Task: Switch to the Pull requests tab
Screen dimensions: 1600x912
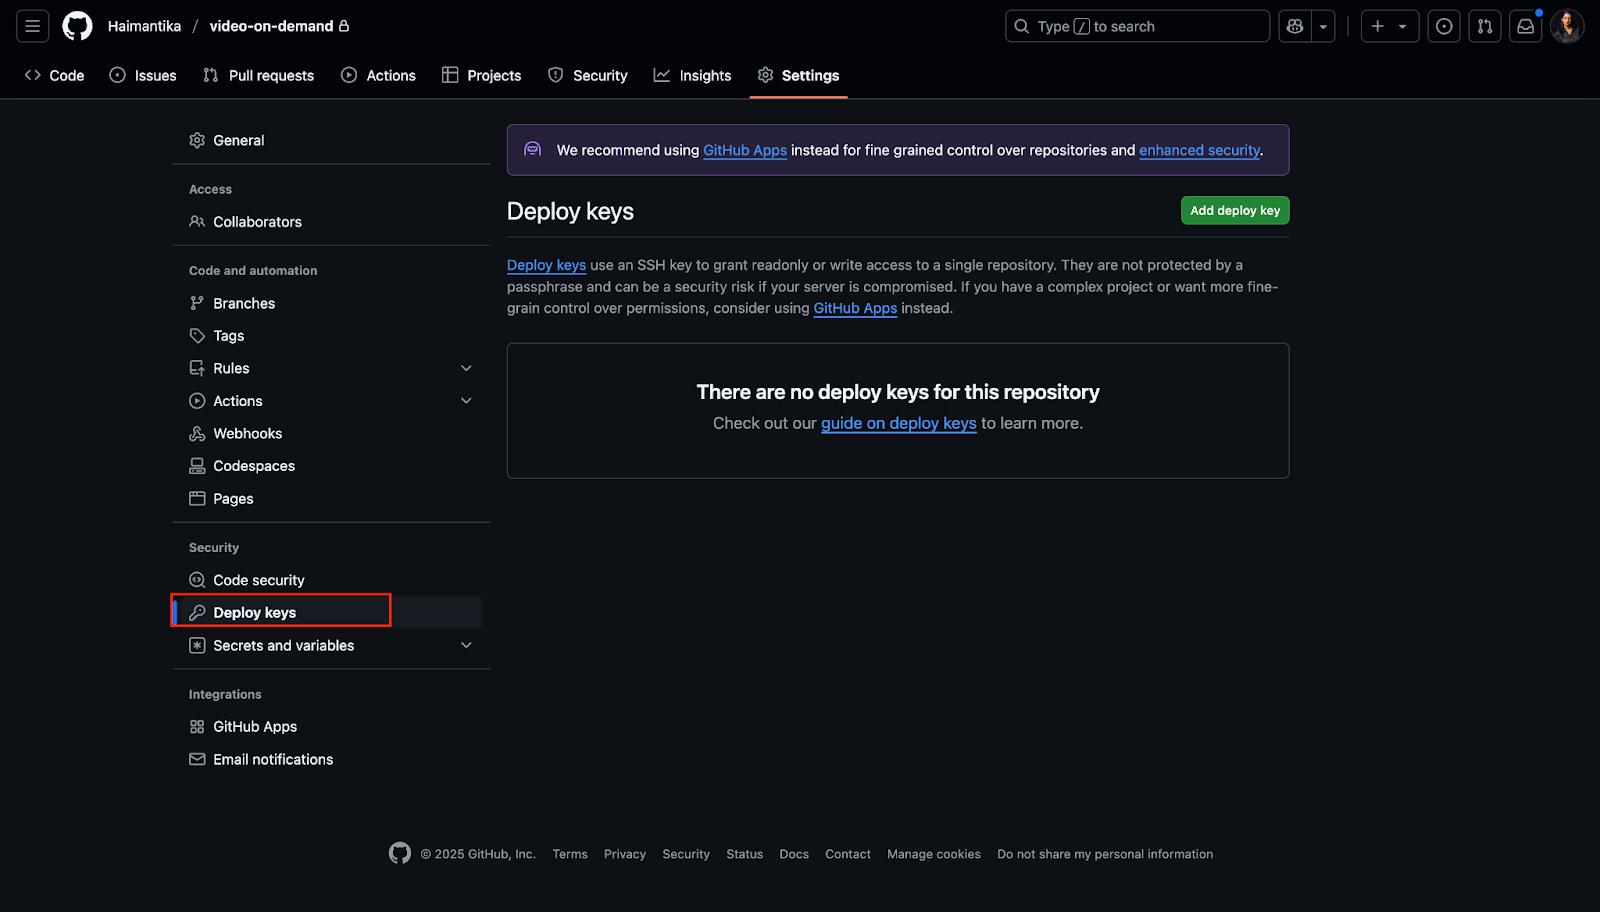Action: [258, 75]
